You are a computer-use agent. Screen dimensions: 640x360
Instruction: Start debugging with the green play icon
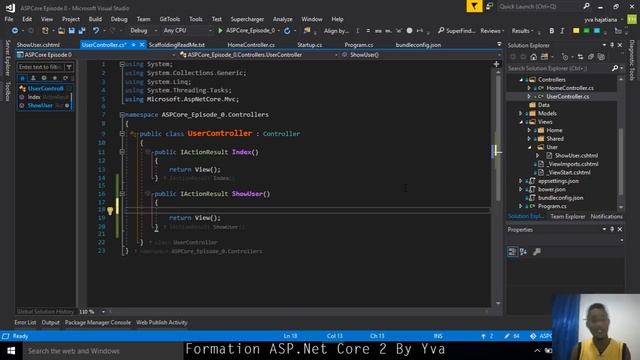tap(220, 31)
